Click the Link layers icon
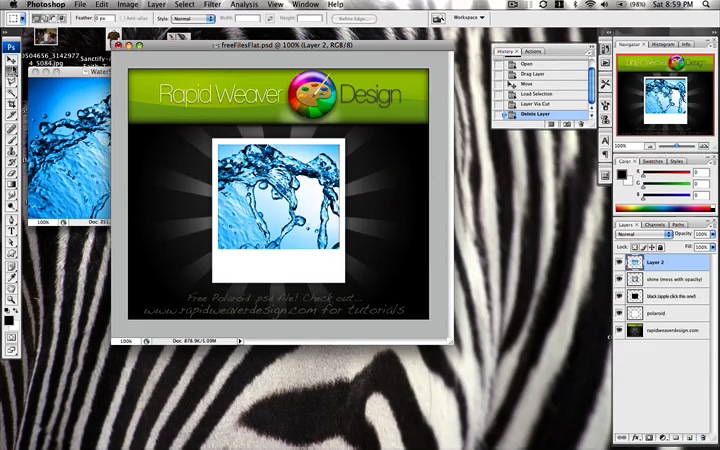Viewport: 720px width, 450px height. (x=621, y=438)
